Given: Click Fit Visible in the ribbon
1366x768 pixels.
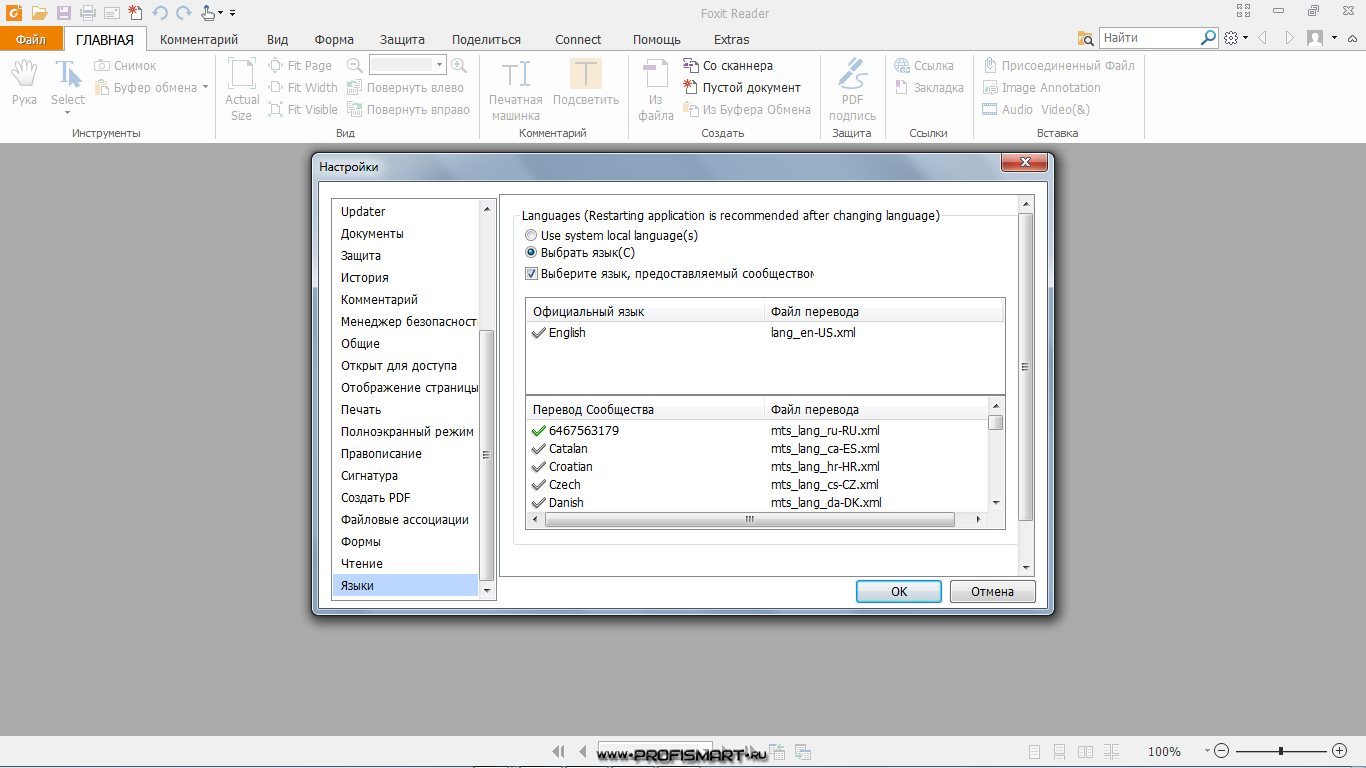Looking at the screenshot, I should click(303, 109).
